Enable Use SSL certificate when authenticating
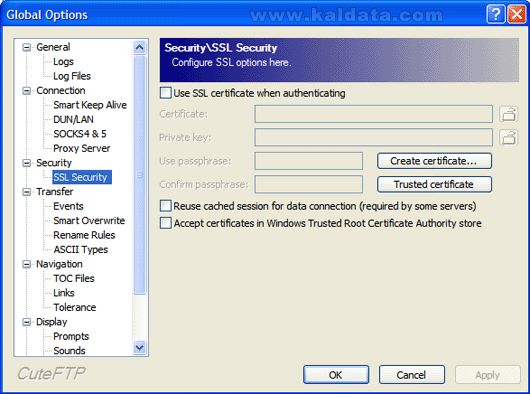530x394 pixels. [x=166, y=93]
